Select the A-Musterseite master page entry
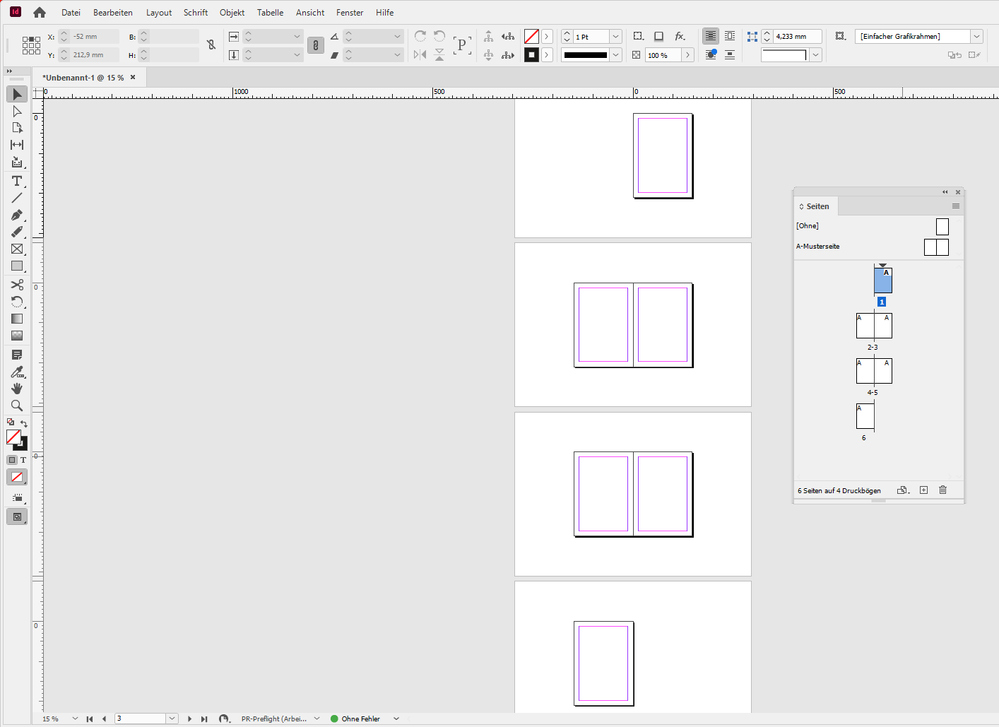Viewport: 999px width, 727px height. pos(818,246)
